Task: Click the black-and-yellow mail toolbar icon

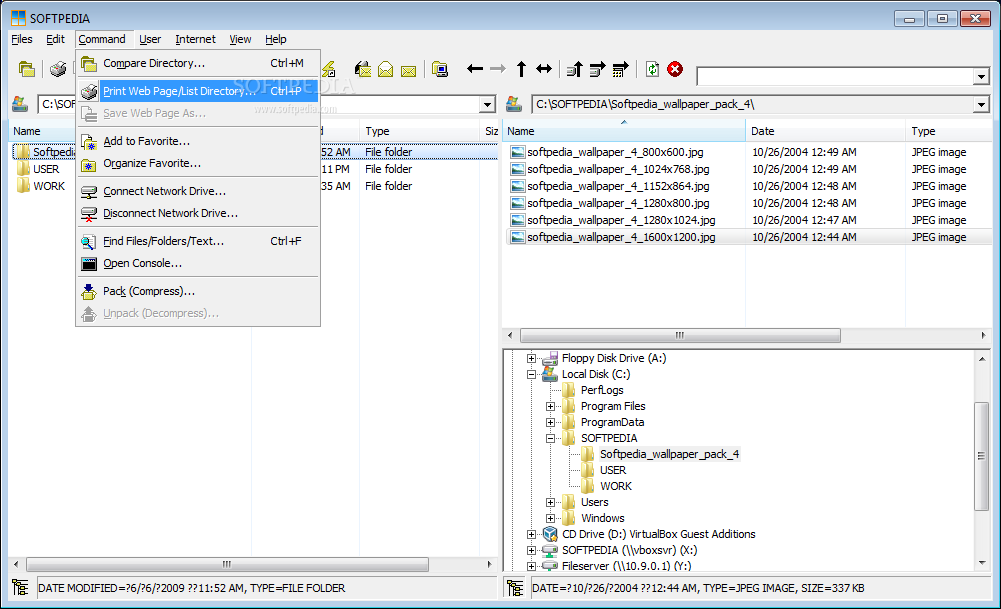Action: 363,69
